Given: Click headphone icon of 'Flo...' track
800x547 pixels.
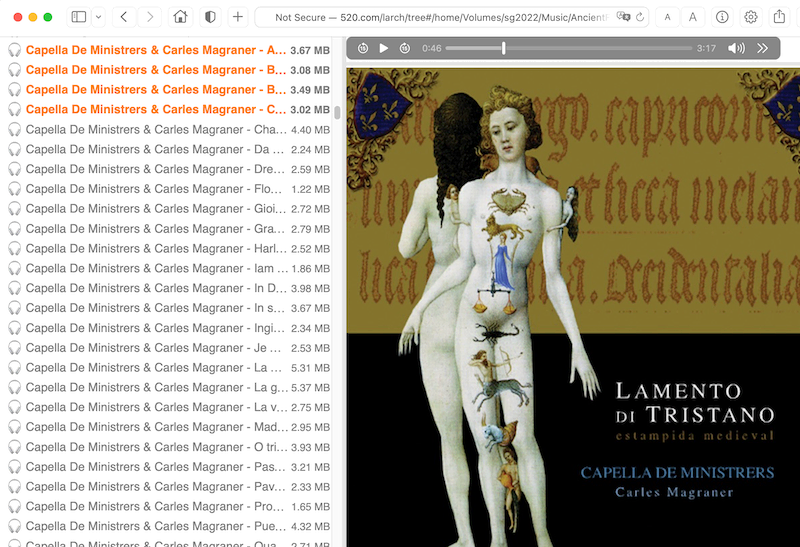Looking at the screenshot, I should 15,189.
